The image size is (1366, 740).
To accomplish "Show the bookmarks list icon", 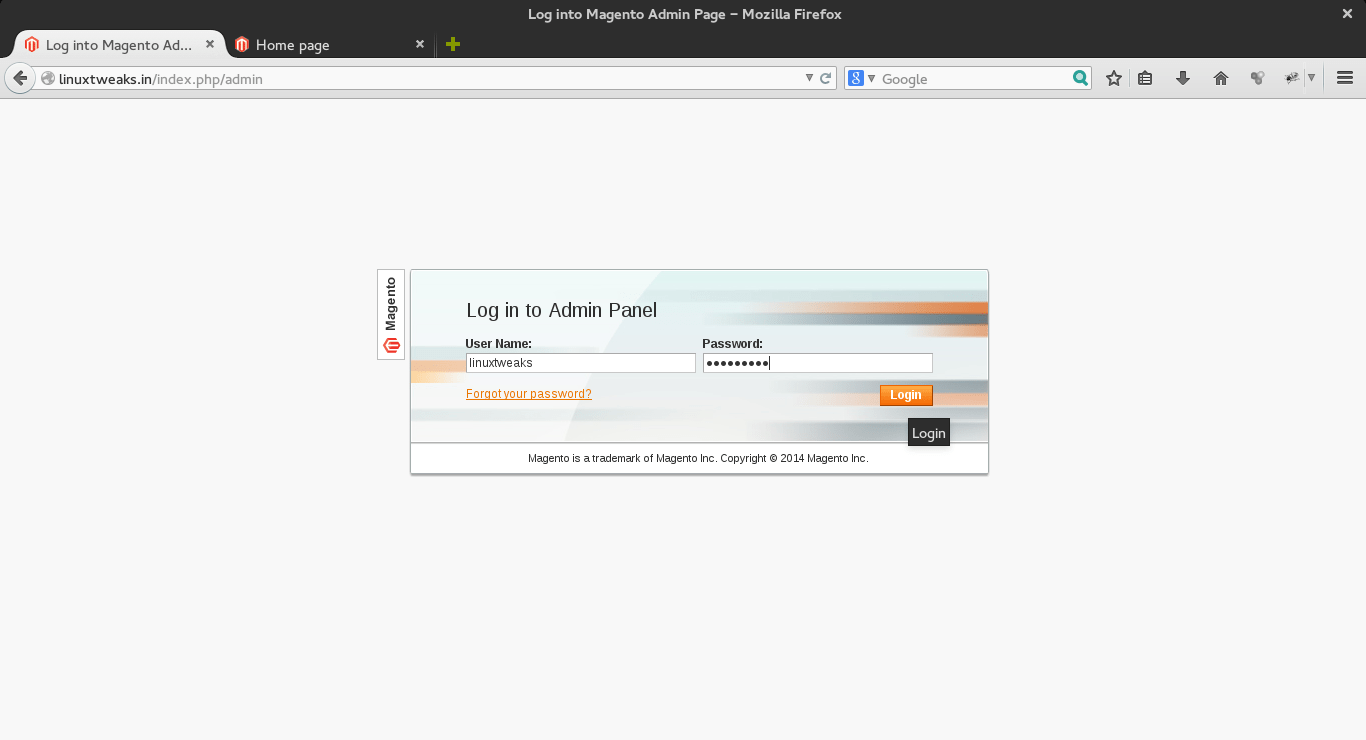I will (1146, 78).
